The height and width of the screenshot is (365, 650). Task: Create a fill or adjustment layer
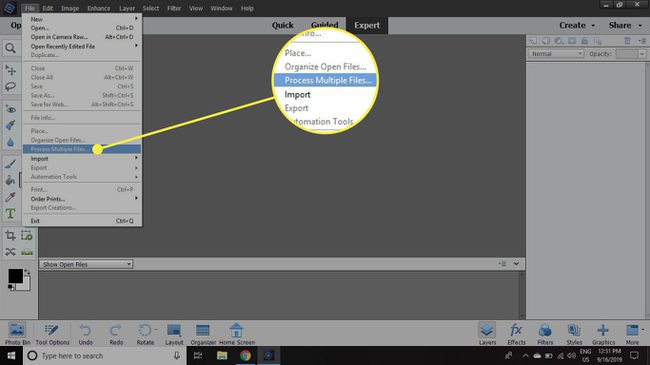tap(559, 41)
